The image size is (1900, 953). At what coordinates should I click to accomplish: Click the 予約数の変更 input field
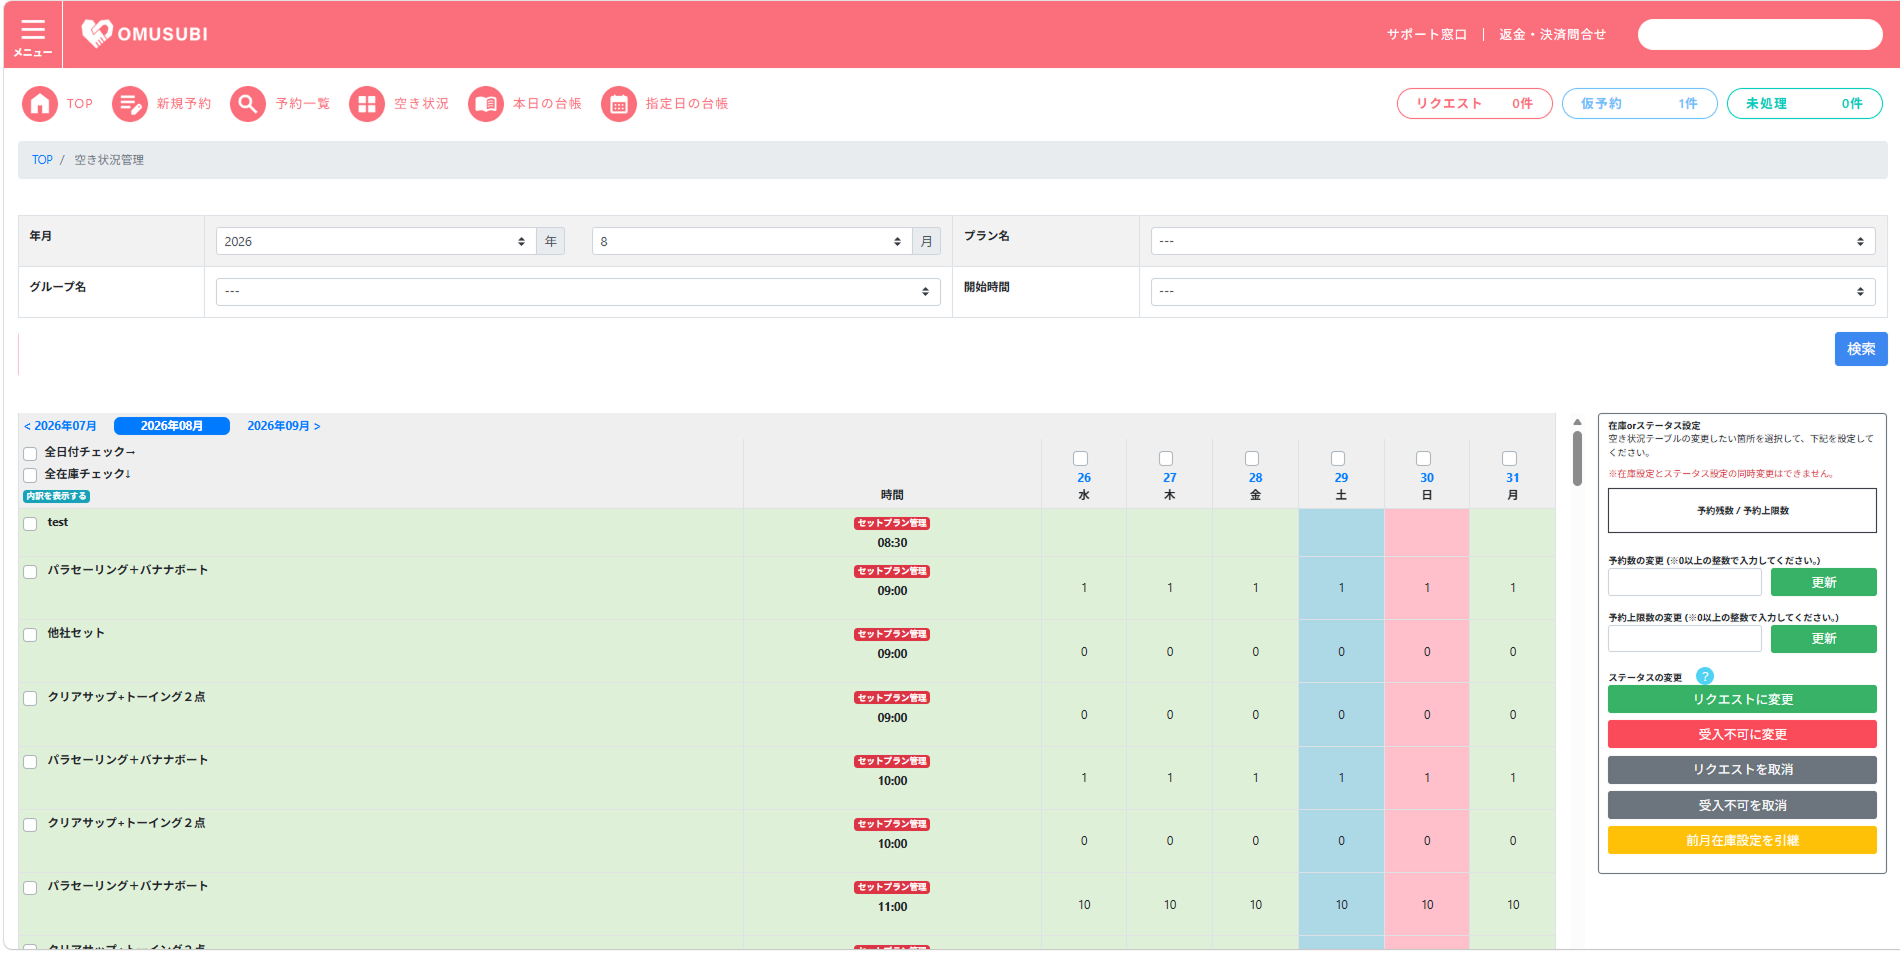tap(1685, 582)
